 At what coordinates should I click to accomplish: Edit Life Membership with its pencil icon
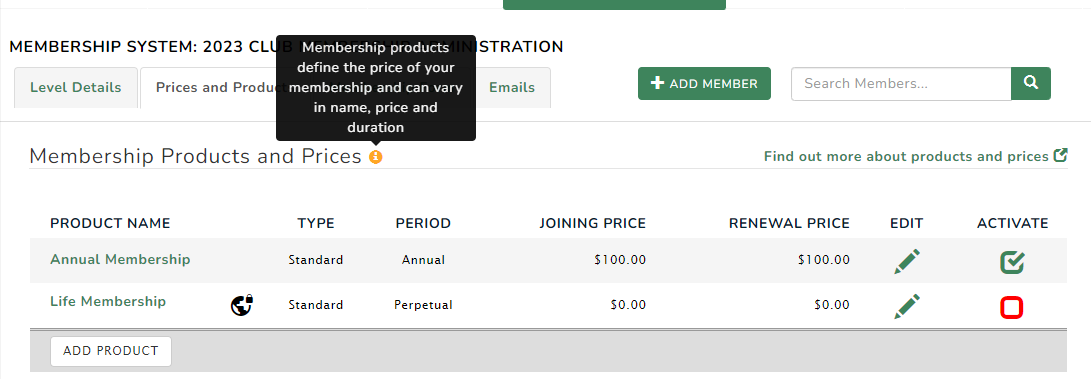tap(907, 306)
